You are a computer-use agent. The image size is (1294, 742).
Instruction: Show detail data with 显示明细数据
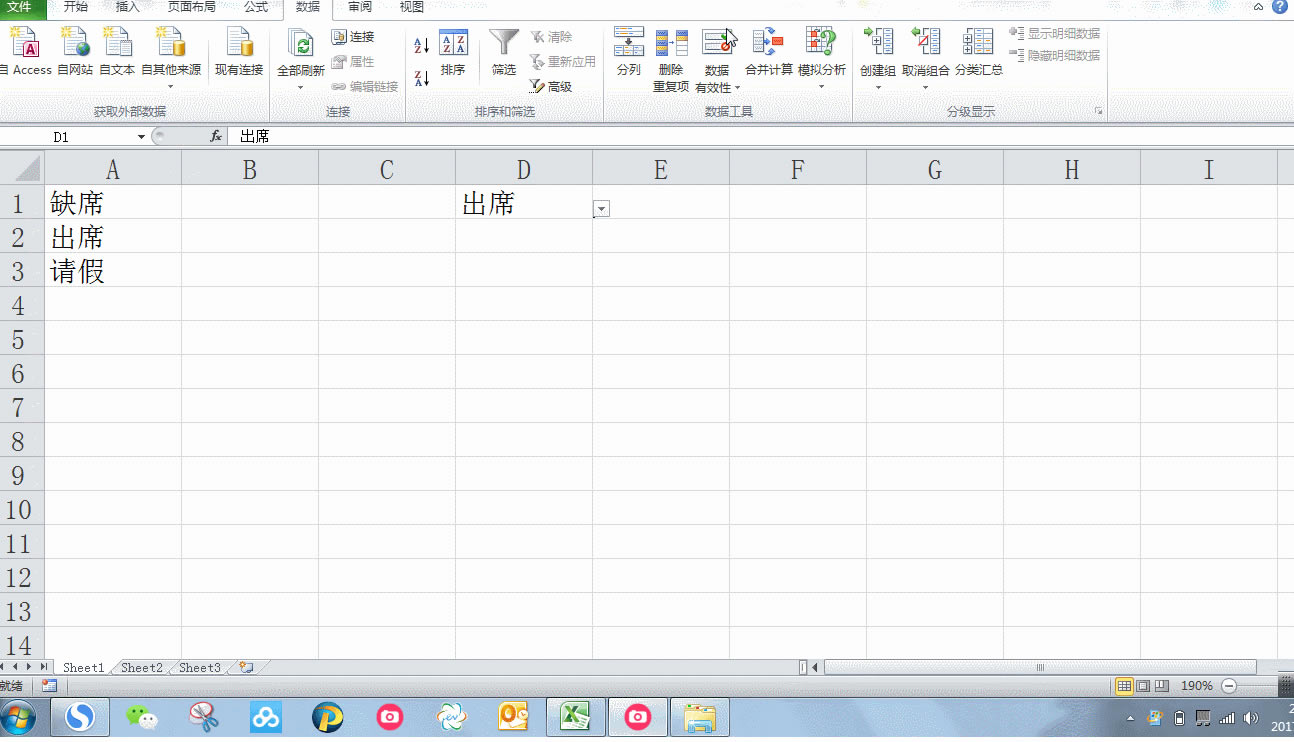1055,33
